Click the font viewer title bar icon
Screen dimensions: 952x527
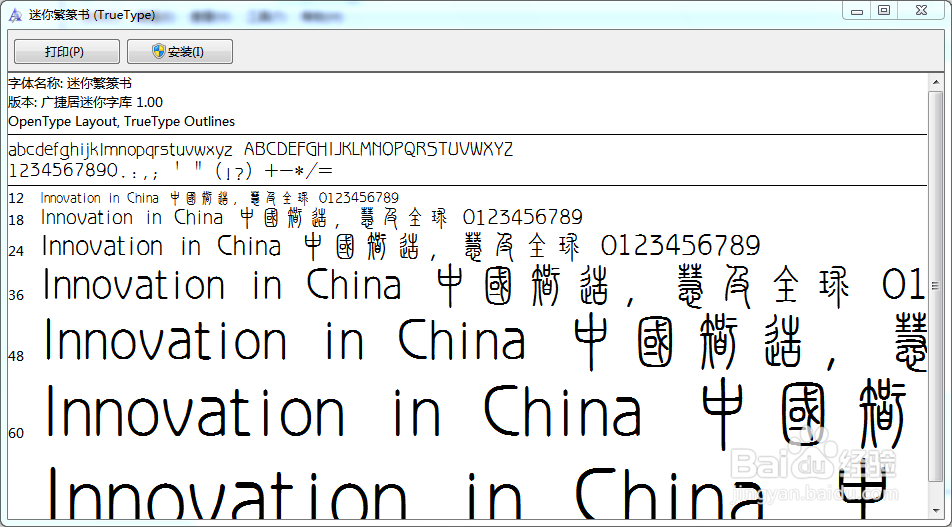[x=15, y=15]
